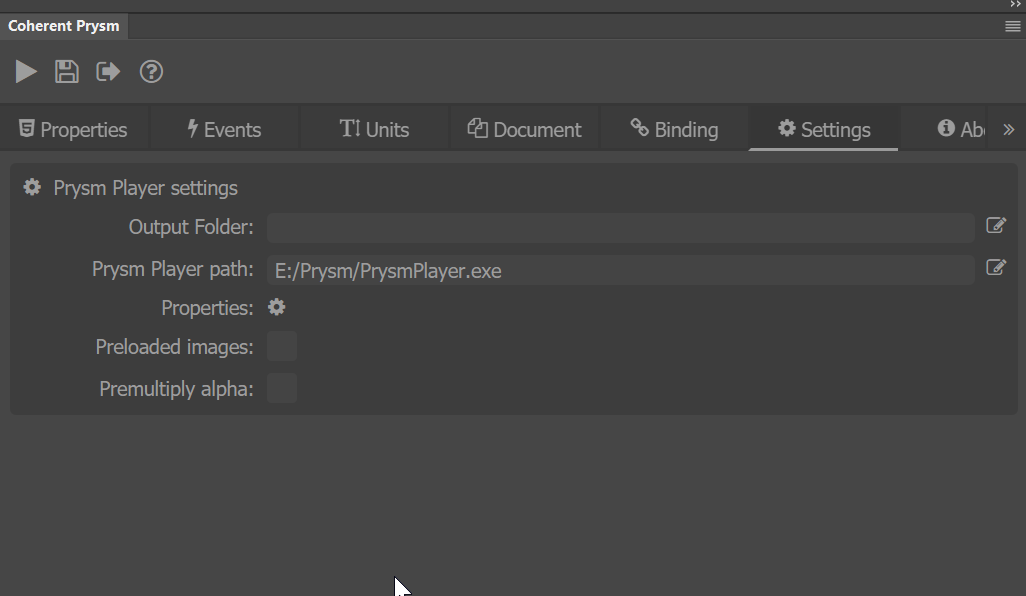Screen dimensions: 1026x596
Task: Click the Export arrow icon
Action: [x=108, y=71]
